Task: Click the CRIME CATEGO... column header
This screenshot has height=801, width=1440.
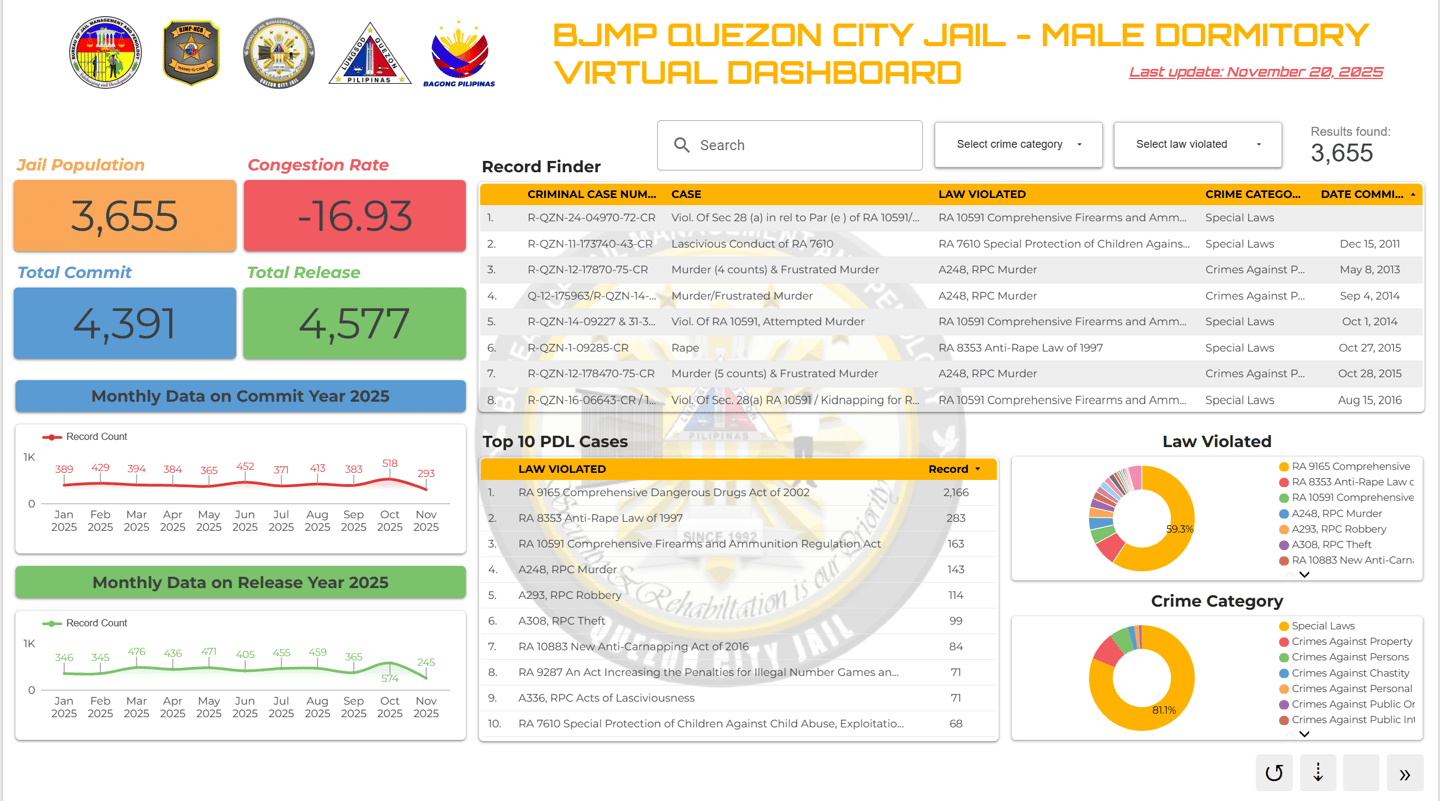Action: pos(1253,194)
